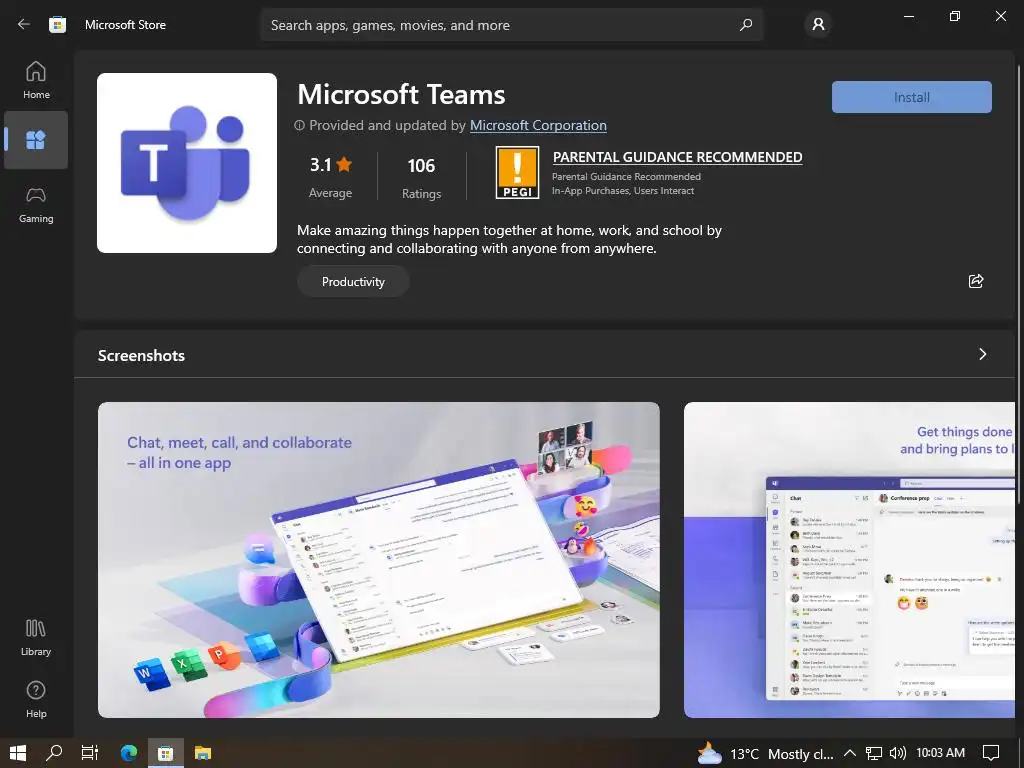Click the Productivity category tag
Image resolution: width=1024 pixels, height=768 pixels.
pyautogui.click(x=353, y=281)
